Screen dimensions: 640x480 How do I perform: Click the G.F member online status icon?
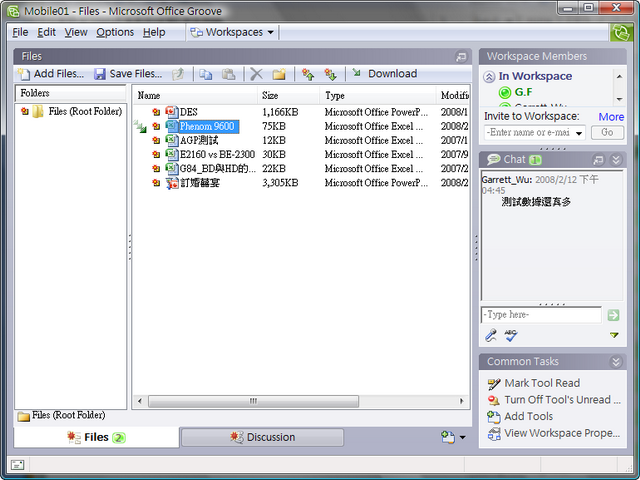click(x=505, y=93)
